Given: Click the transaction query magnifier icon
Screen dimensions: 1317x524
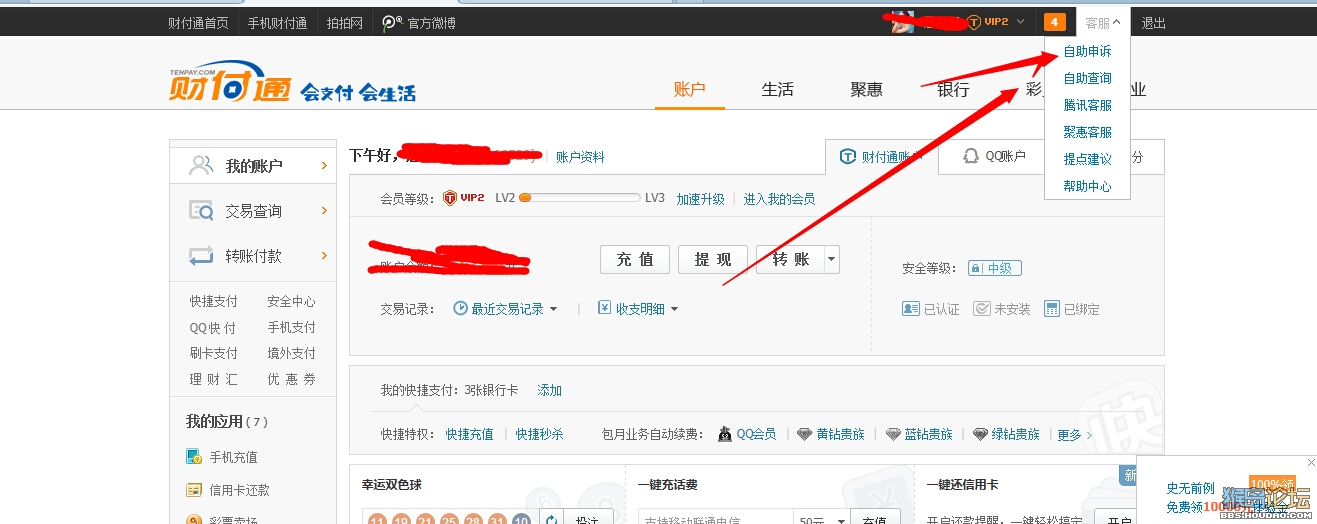Looking at the screenshot, I should tap(201, 211).
